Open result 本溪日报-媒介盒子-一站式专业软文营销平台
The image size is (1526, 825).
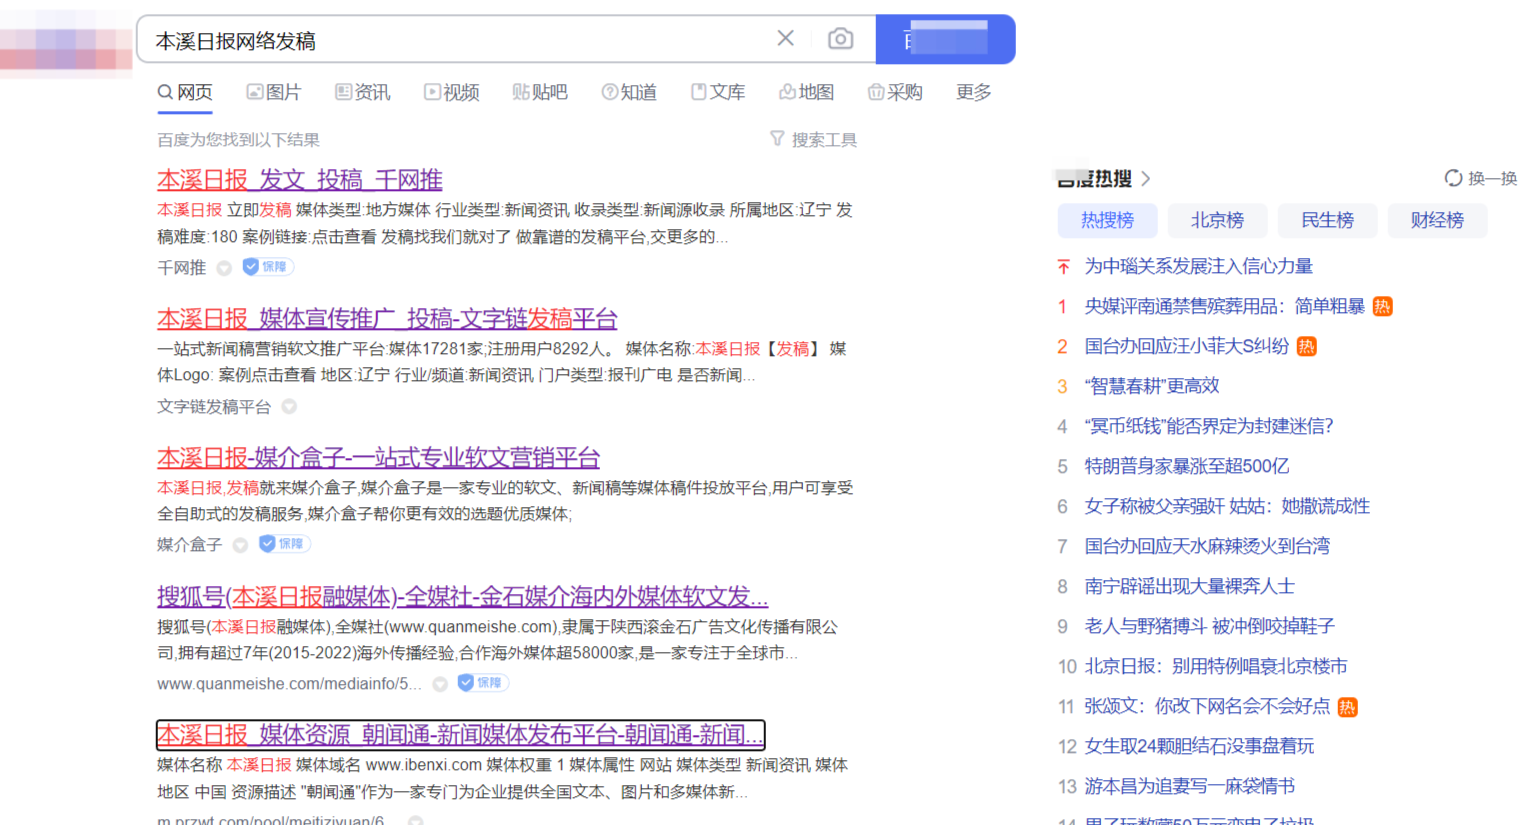378,458
